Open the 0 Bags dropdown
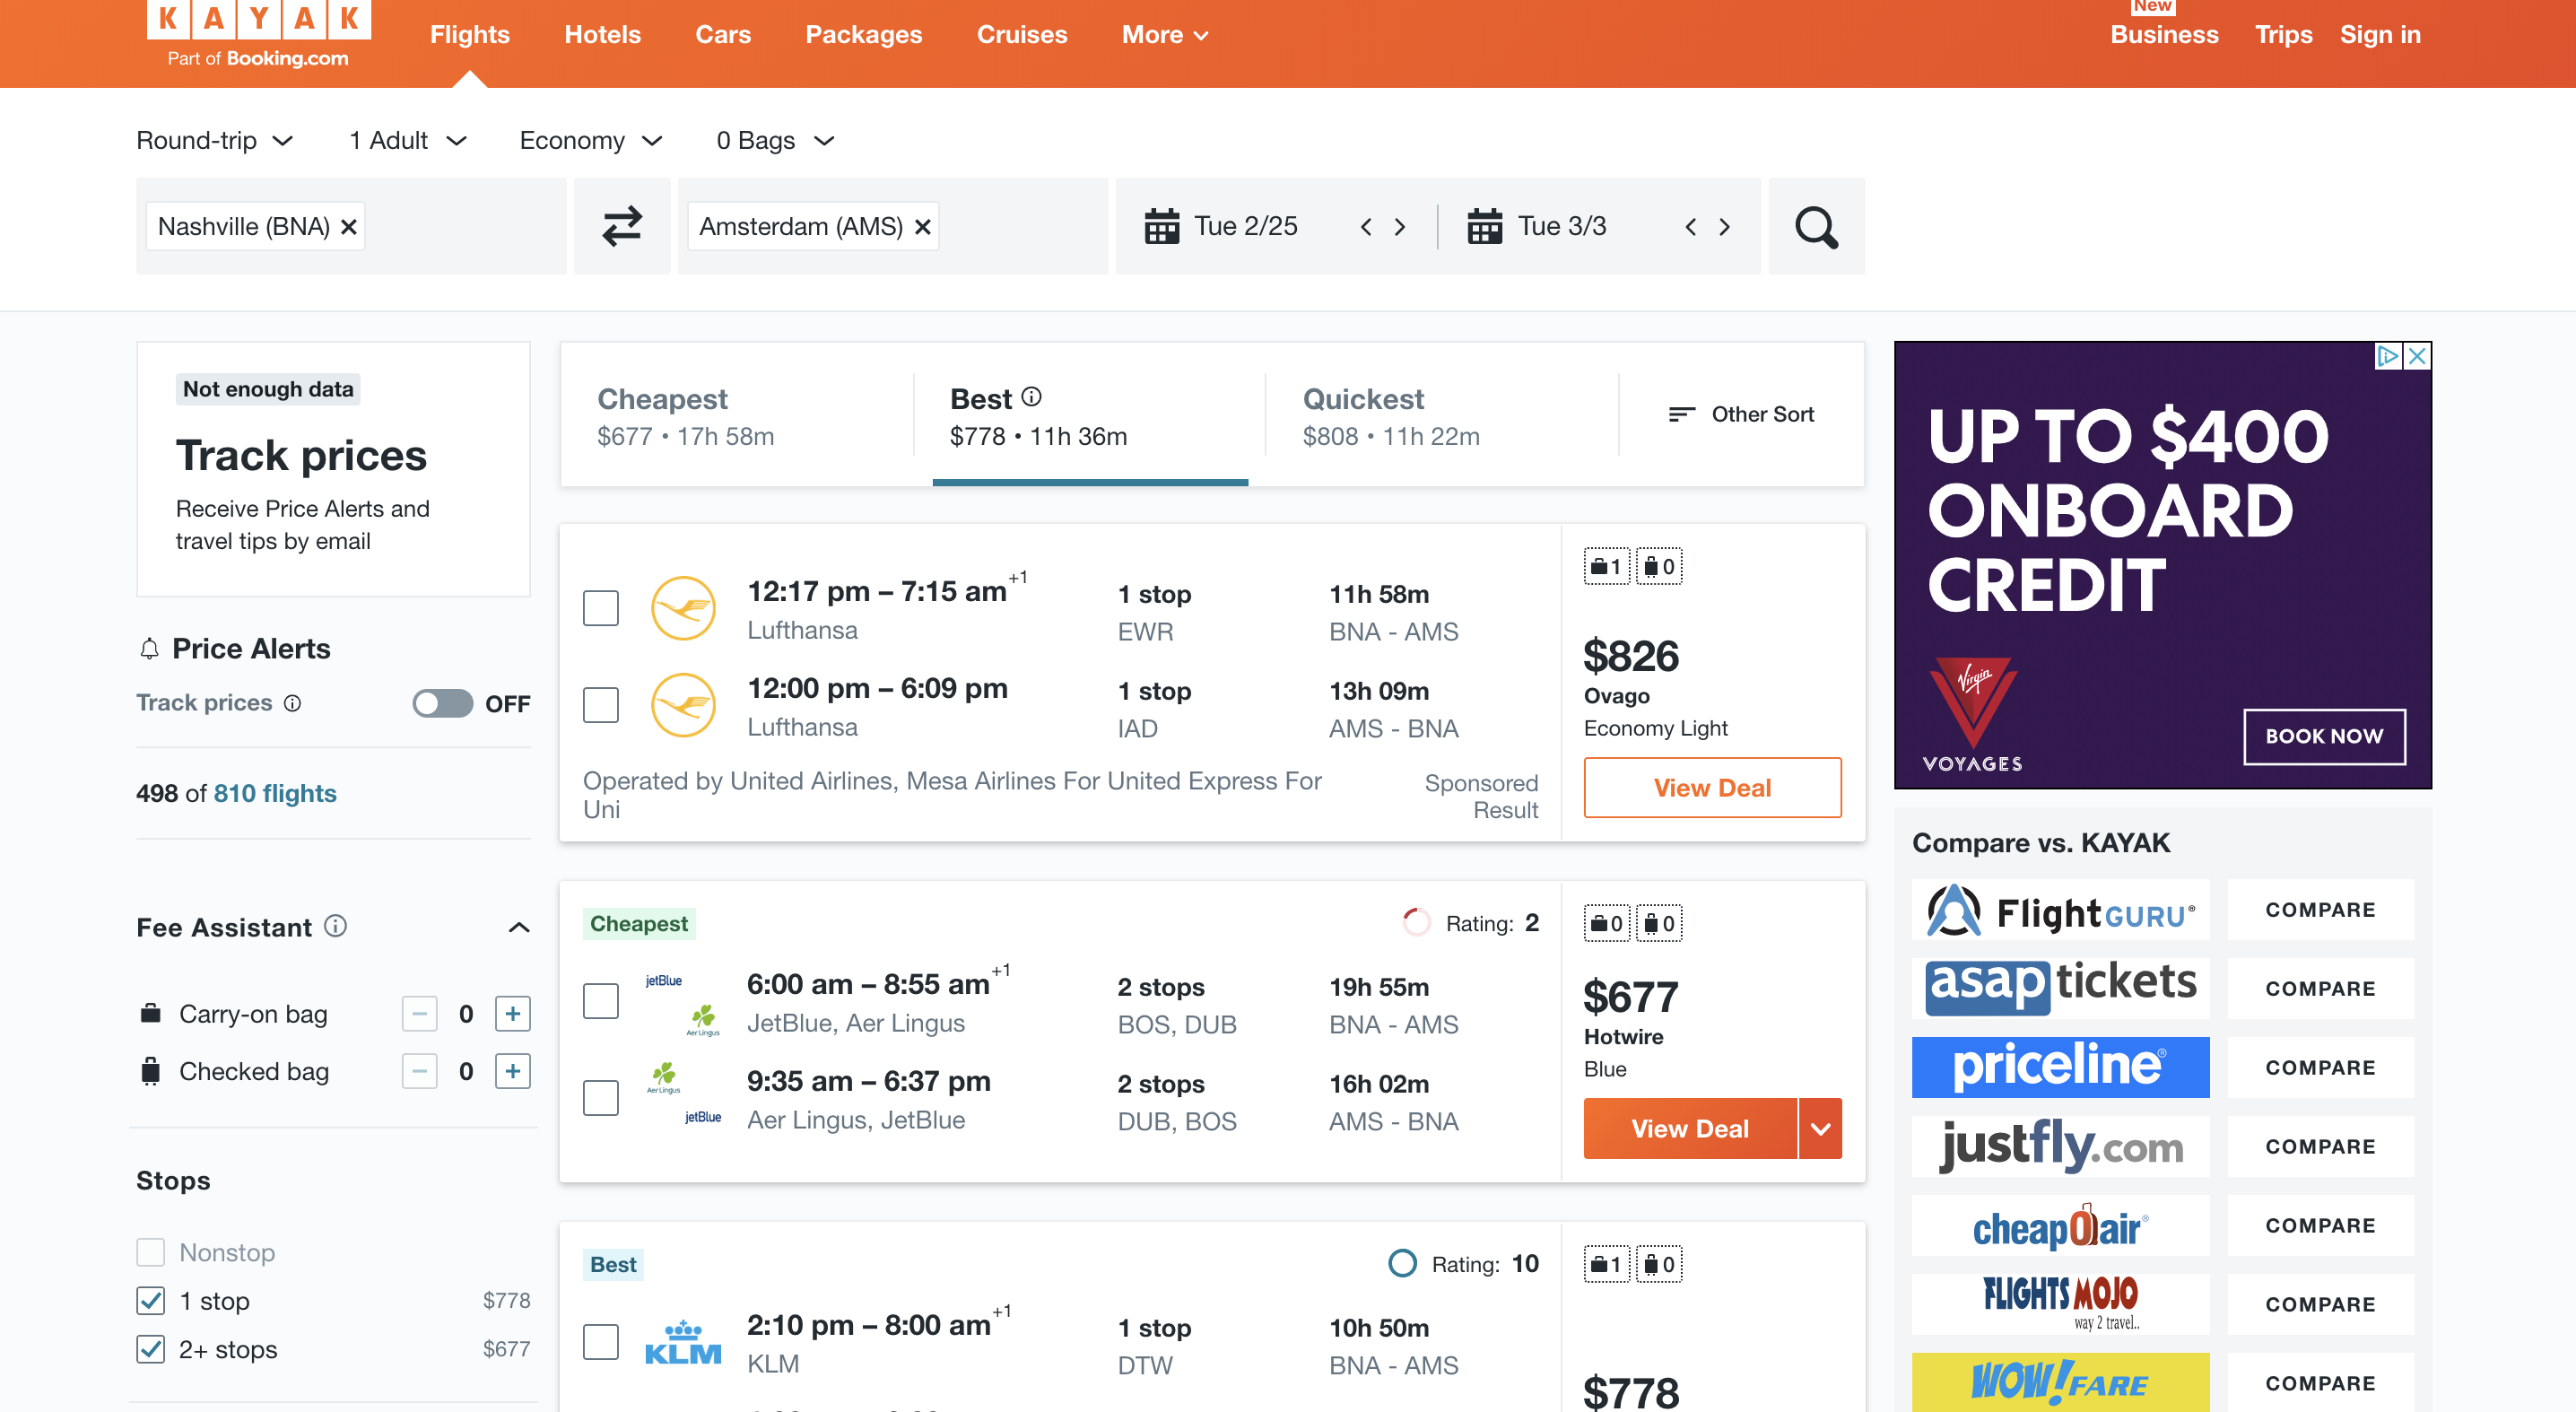This screenshot has height=1412, width=2576. 775,141
